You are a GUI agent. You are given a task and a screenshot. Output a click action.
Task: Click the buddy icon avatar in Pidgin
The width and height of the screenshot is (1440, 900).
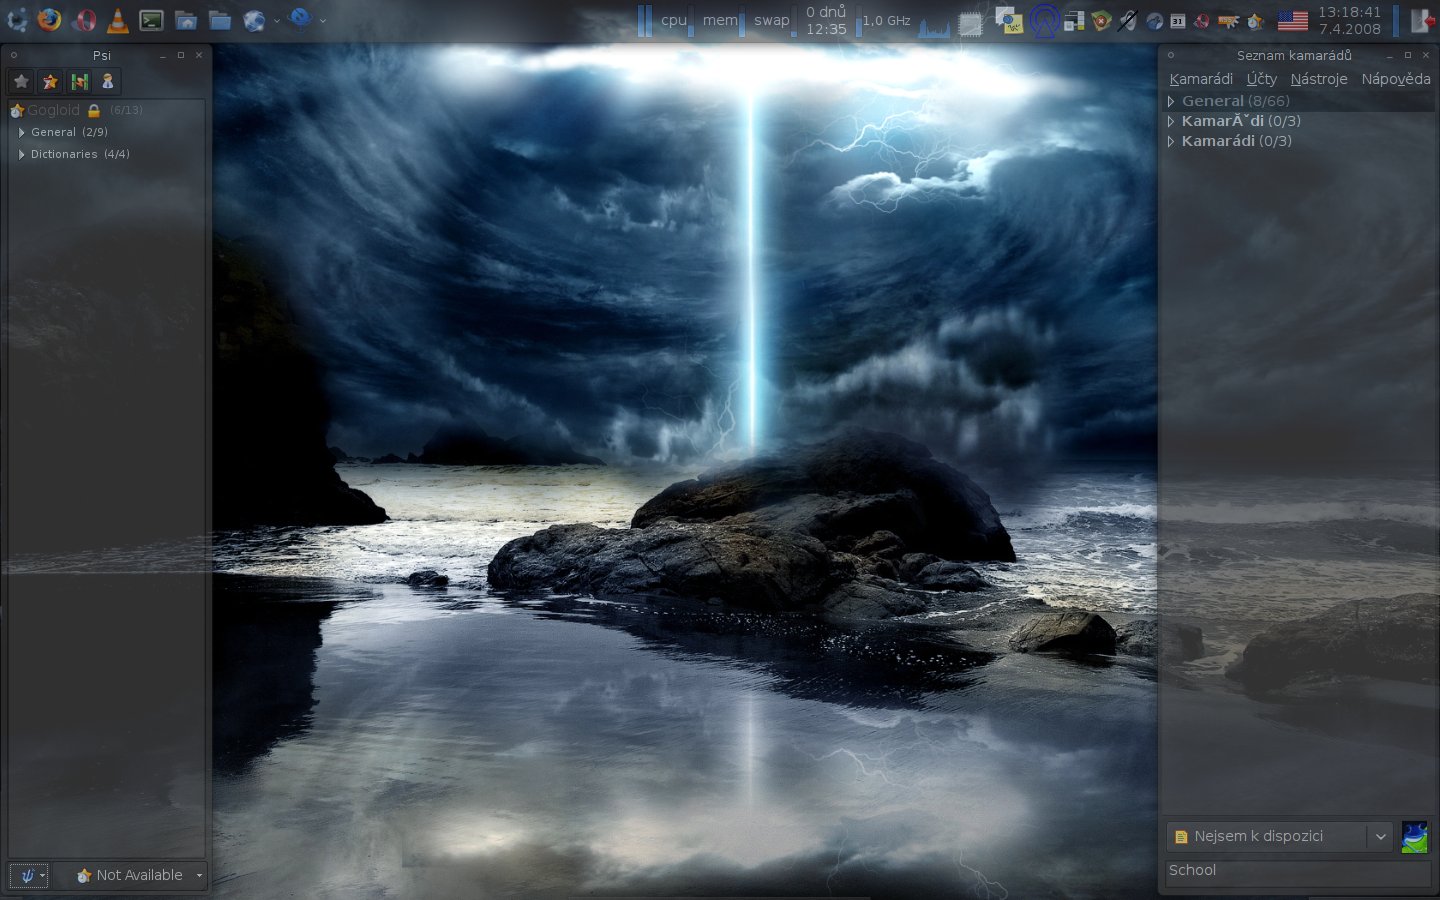[1414, 837]
